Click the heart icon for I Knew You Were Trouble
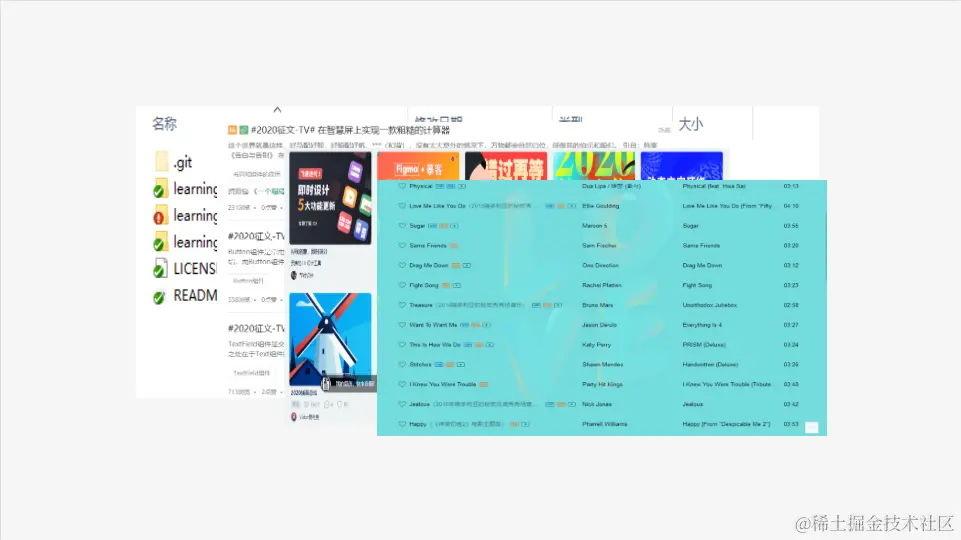 402,384
